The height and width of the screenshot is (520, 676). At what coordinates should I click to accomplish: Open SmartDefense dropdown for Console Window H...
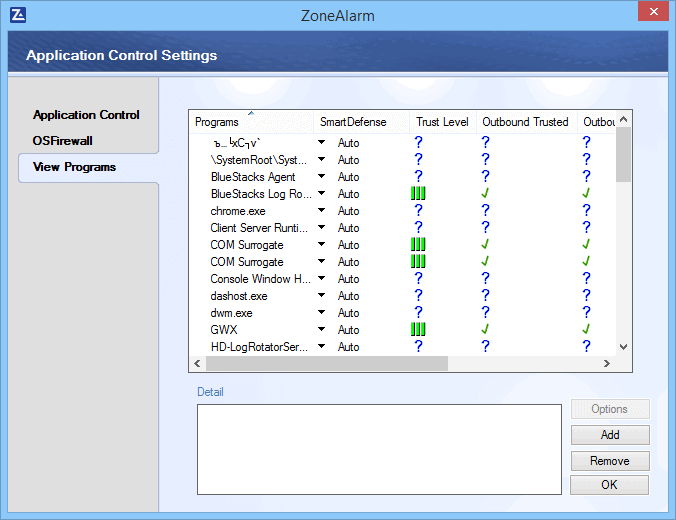pos(322,278)
